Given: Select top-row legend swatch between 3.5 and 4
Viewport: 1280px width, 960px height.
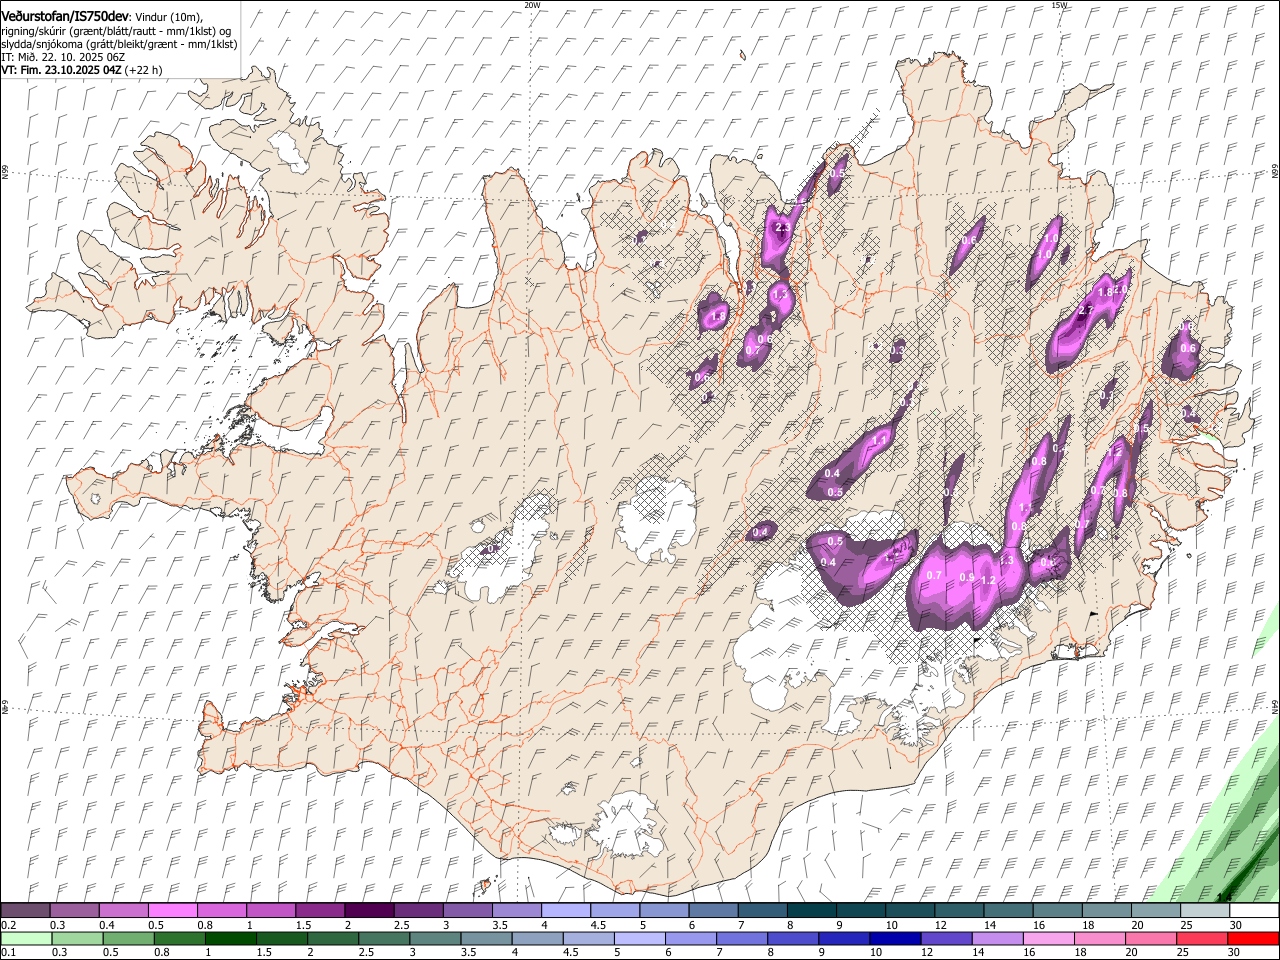Looking at the screenshot, I should 516,911.
